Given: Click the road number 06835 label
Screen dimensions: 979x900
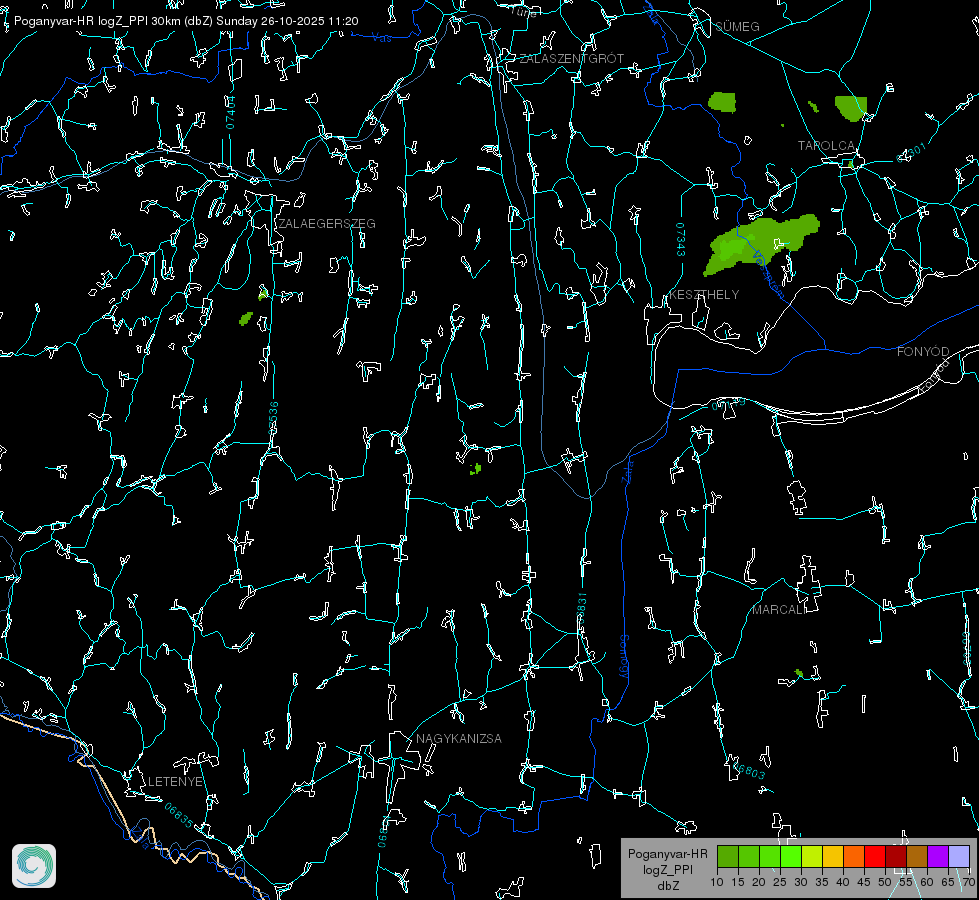Looking at the screenshot, I should [x=179, y=816].
